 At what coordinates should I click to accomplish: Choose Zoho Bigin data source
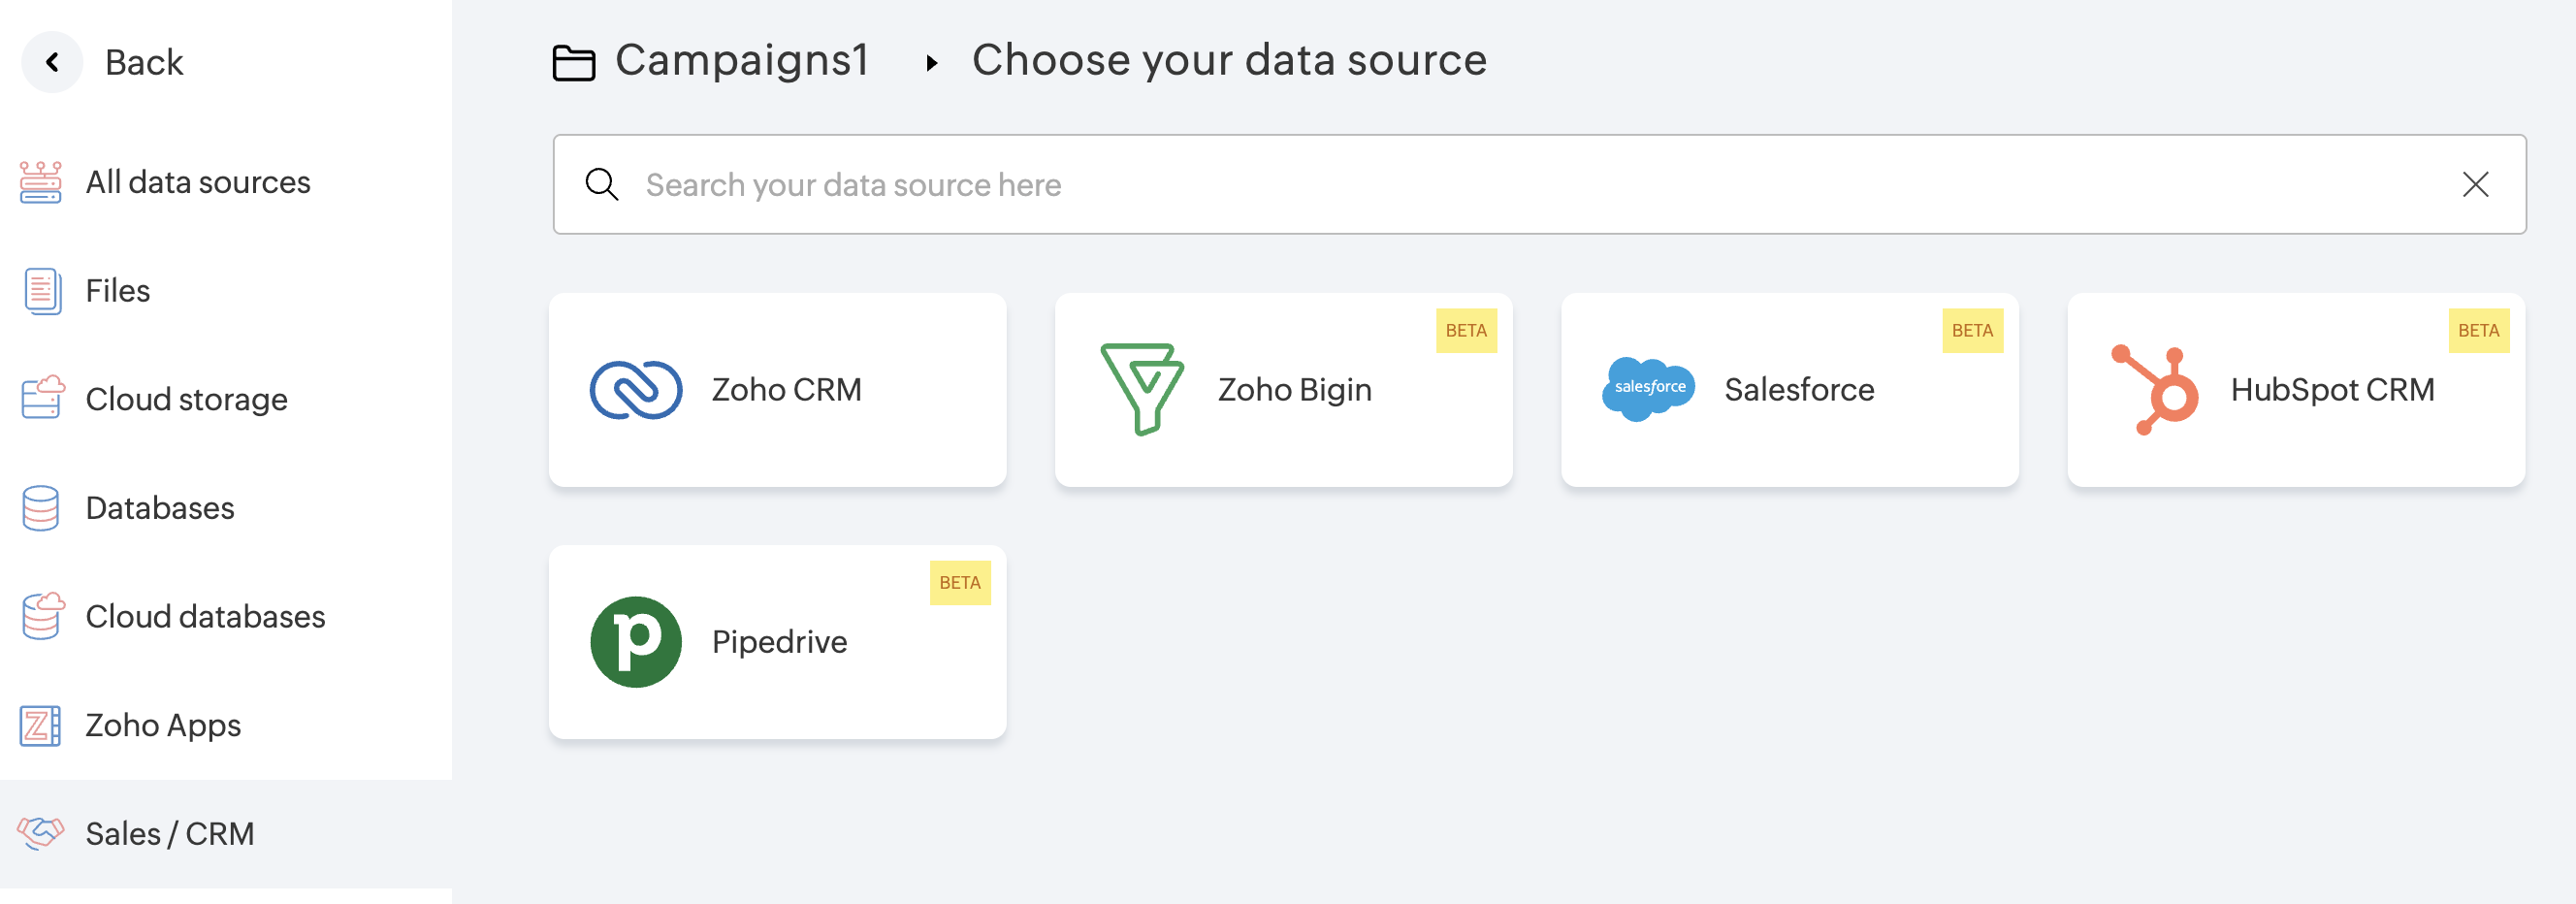tap(1283, 390)
